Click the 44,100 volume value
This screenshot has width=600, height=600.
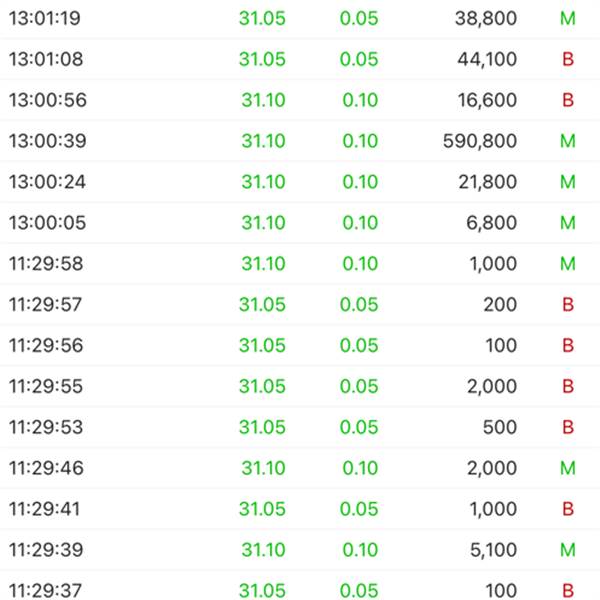coord(485,59)
